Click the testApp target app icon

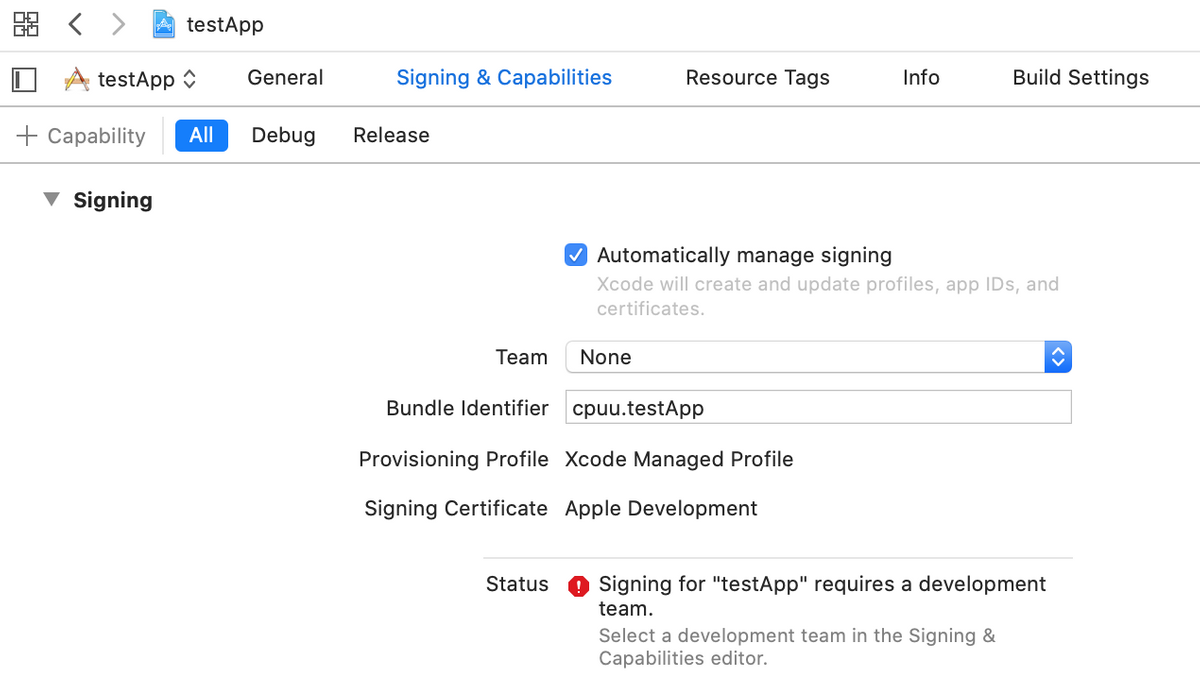pyautogui.click(x=77, y=79)
